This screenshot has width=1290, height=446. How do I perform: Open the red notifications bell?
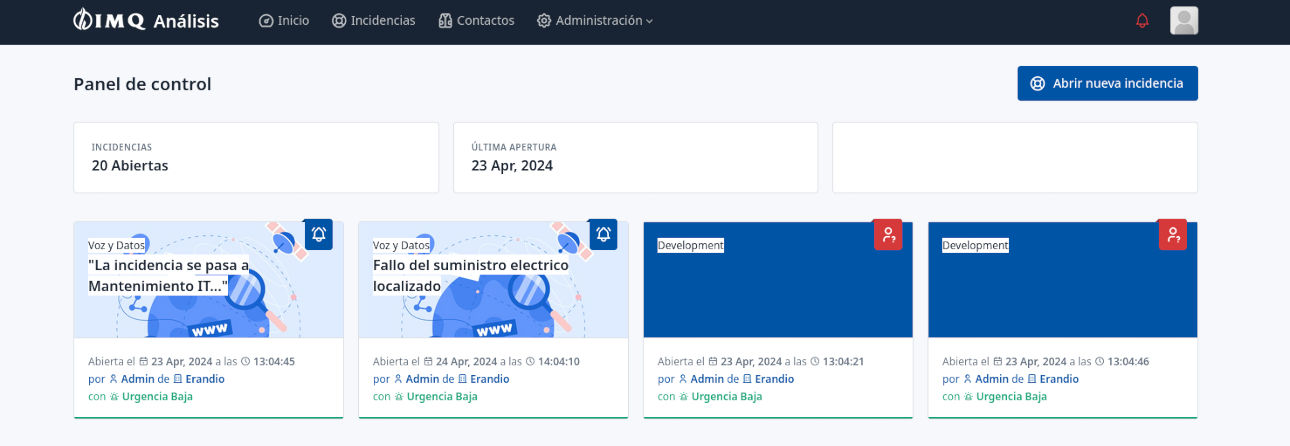point(1142,20)
